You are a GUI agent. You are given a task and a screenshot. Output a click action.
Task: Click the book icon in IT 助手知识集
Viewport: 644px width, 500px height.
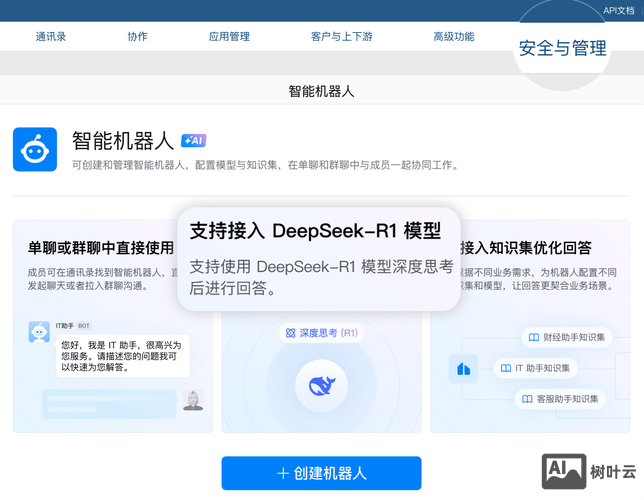pyautogui.click(x=506, y=368)
